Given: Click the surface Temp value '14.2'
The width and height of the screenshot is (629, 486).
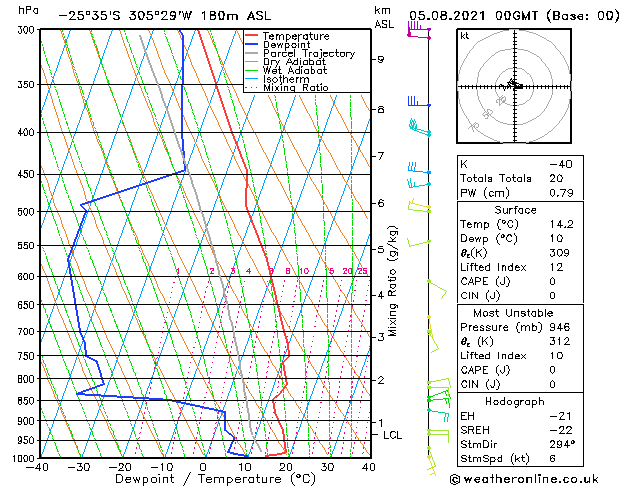Looking at the screenshot, I should [x=561, y=224].
